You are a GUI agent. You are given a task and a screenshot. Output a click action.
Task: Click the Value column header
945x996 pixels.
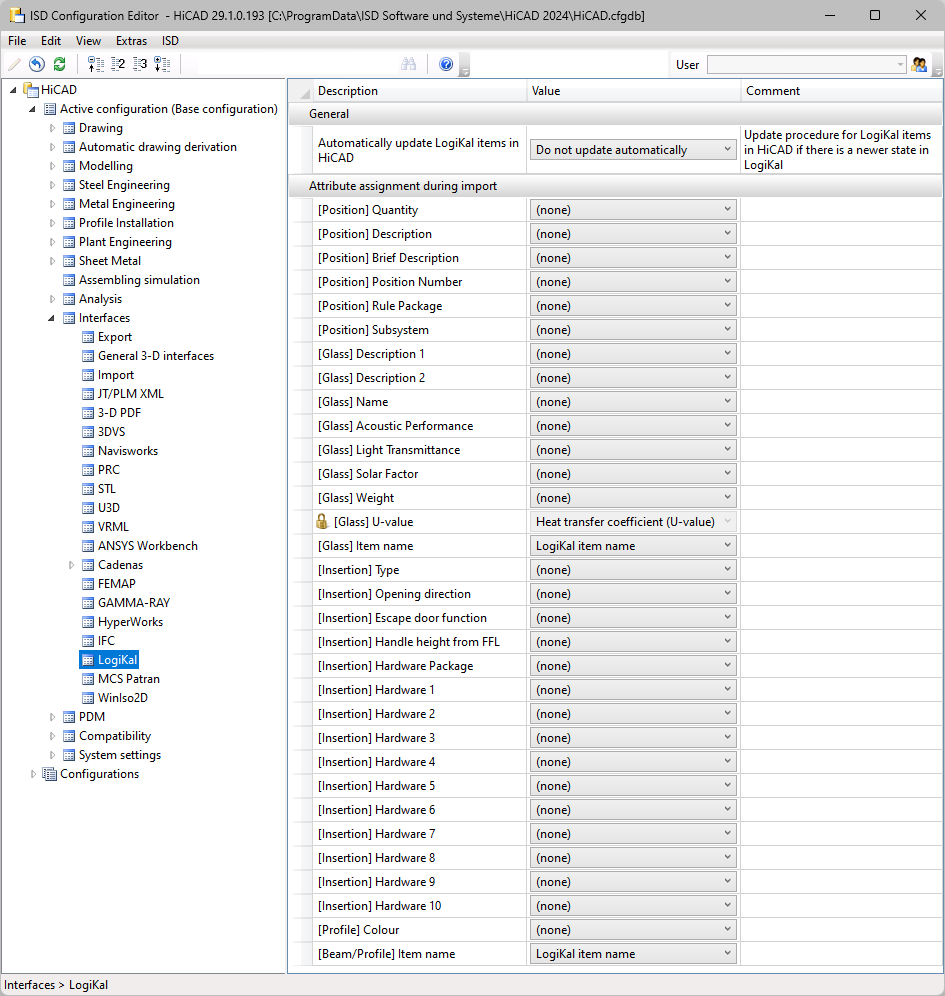(x=634, y=91)
